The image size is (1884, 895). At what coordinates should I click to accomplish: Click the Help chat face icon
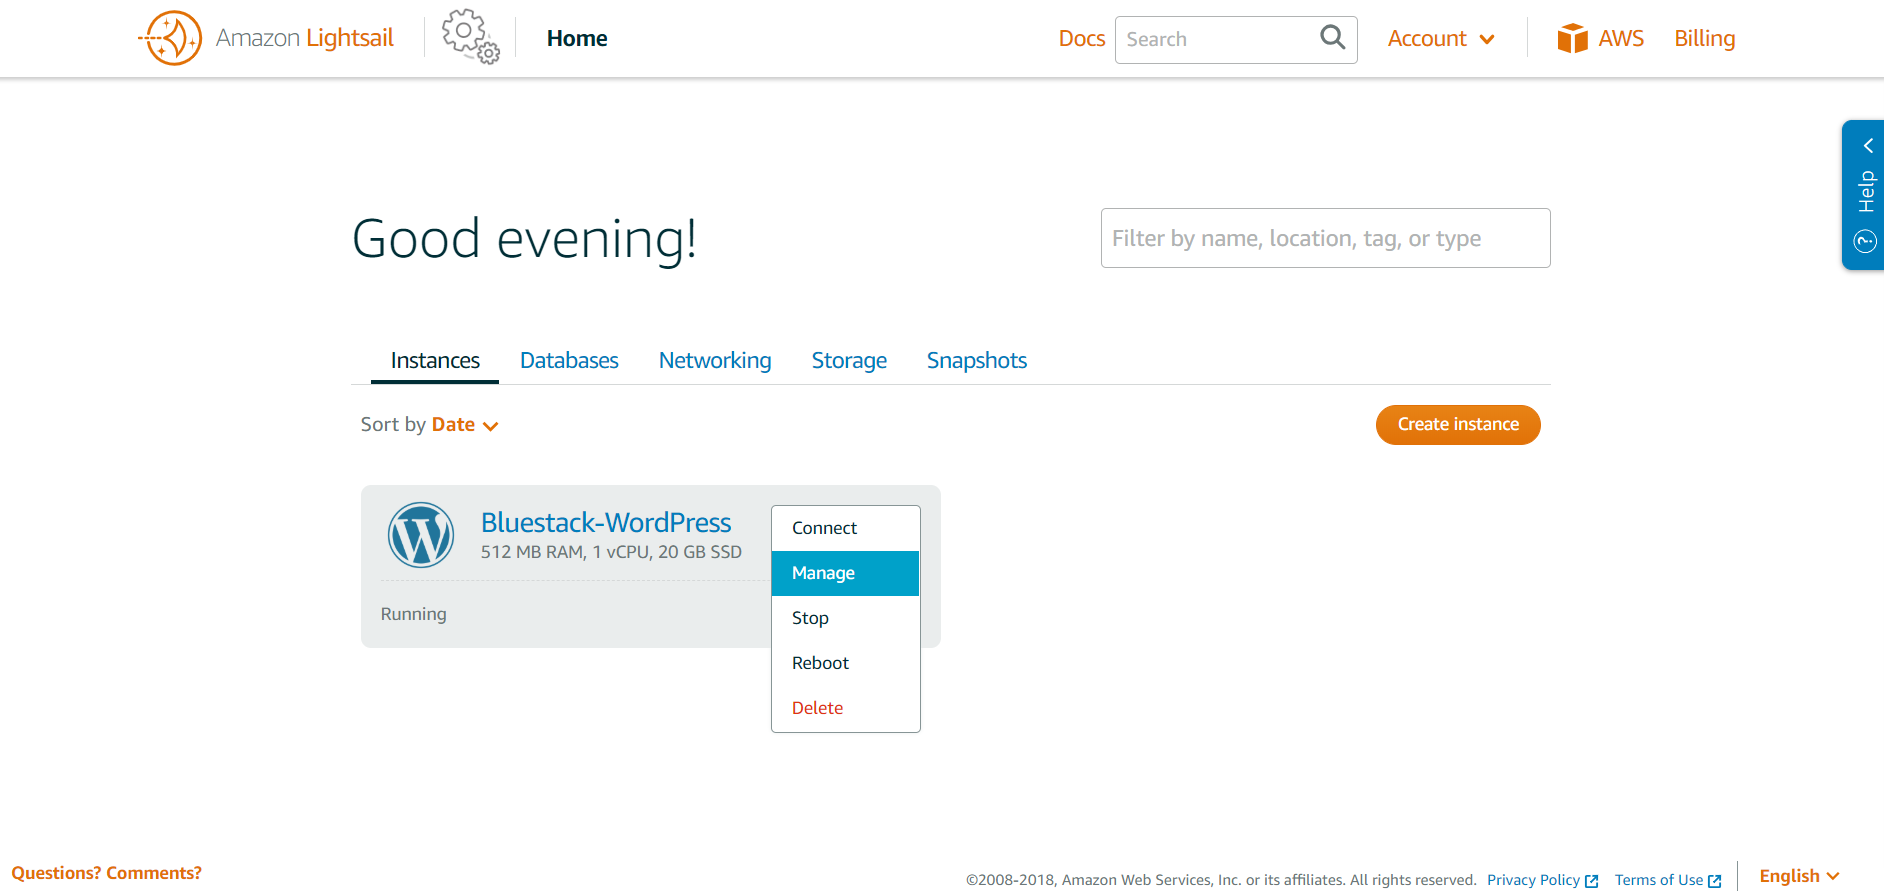pos(1865,241)
